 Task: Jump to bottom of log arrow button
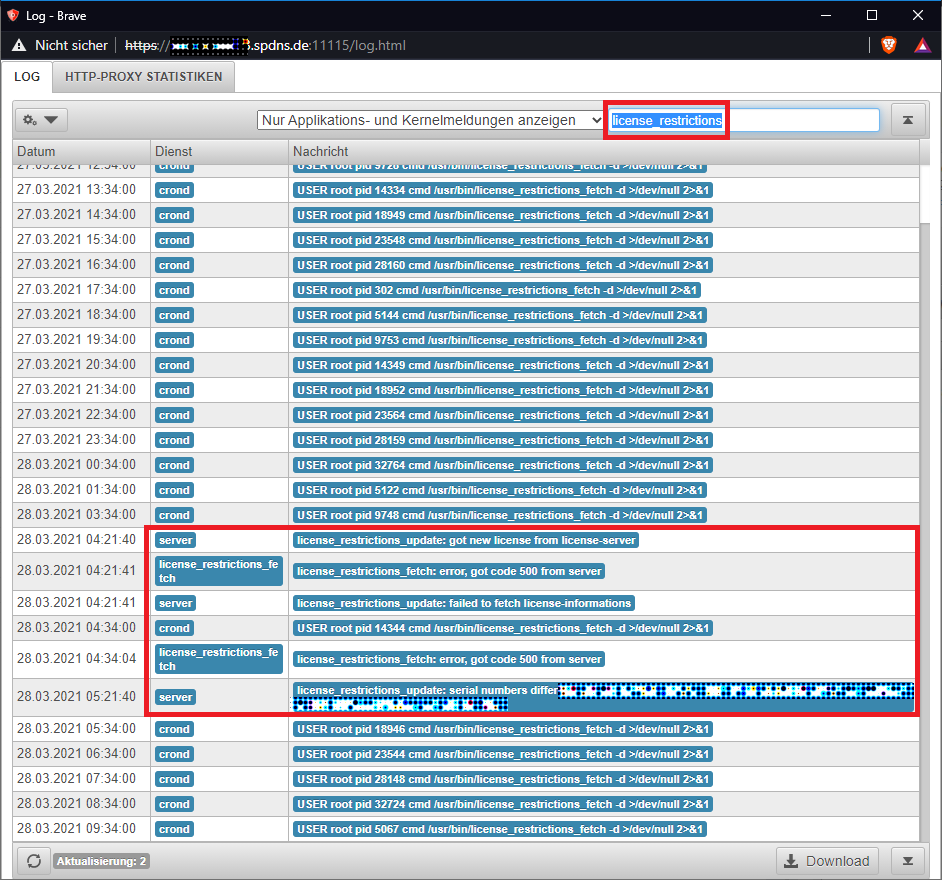[907, 861]
